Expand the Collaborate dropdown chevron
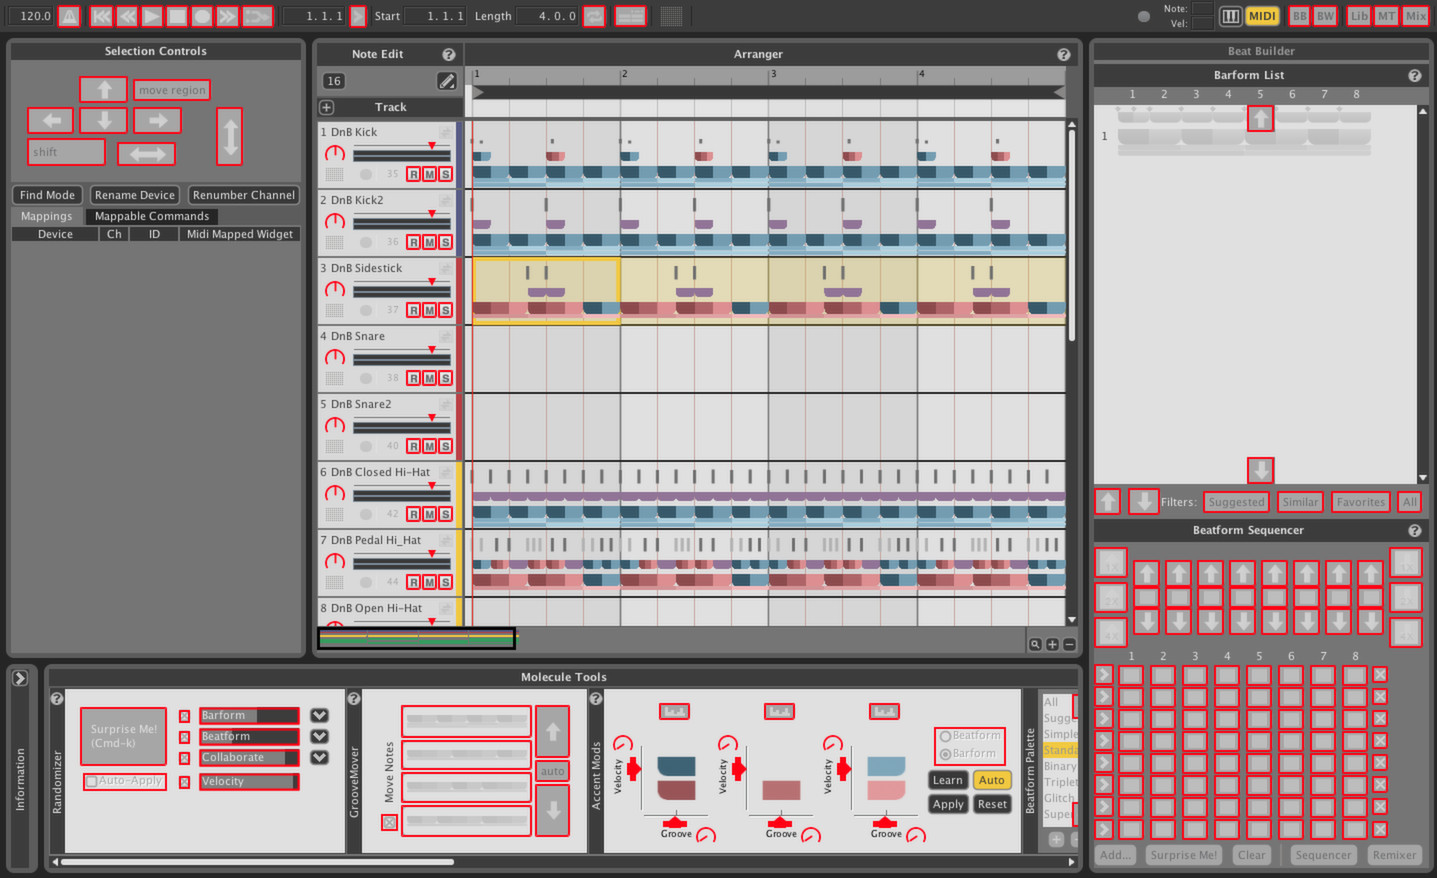Screen dimensions: 1437x878 318,757
